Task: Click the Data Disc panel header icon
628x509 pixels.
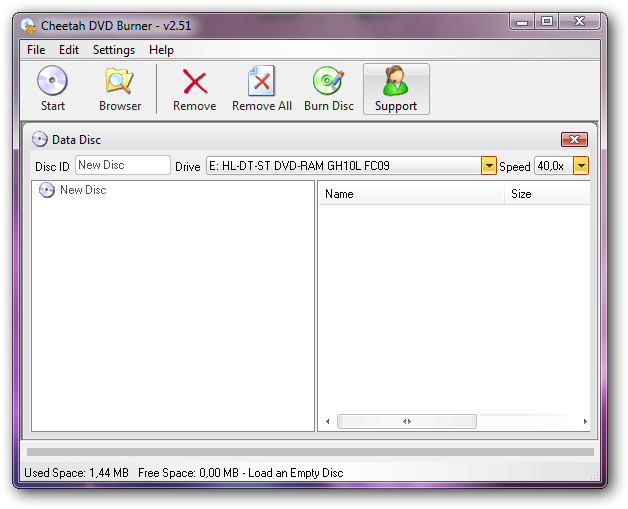Action: point(40,139)
